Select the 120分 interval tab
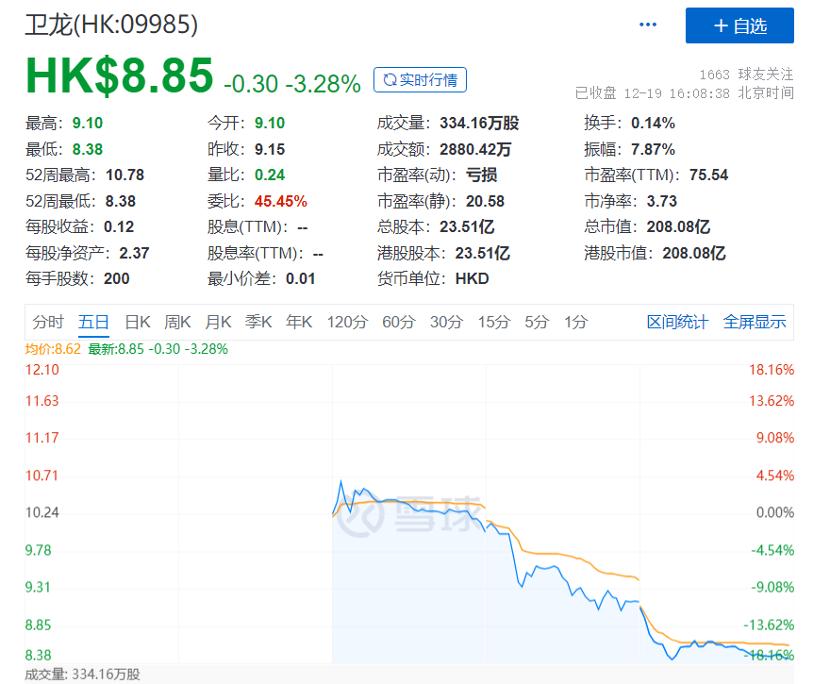Image resolution: width=830 pixels, height=684 pixels. (x=347, y=322)
